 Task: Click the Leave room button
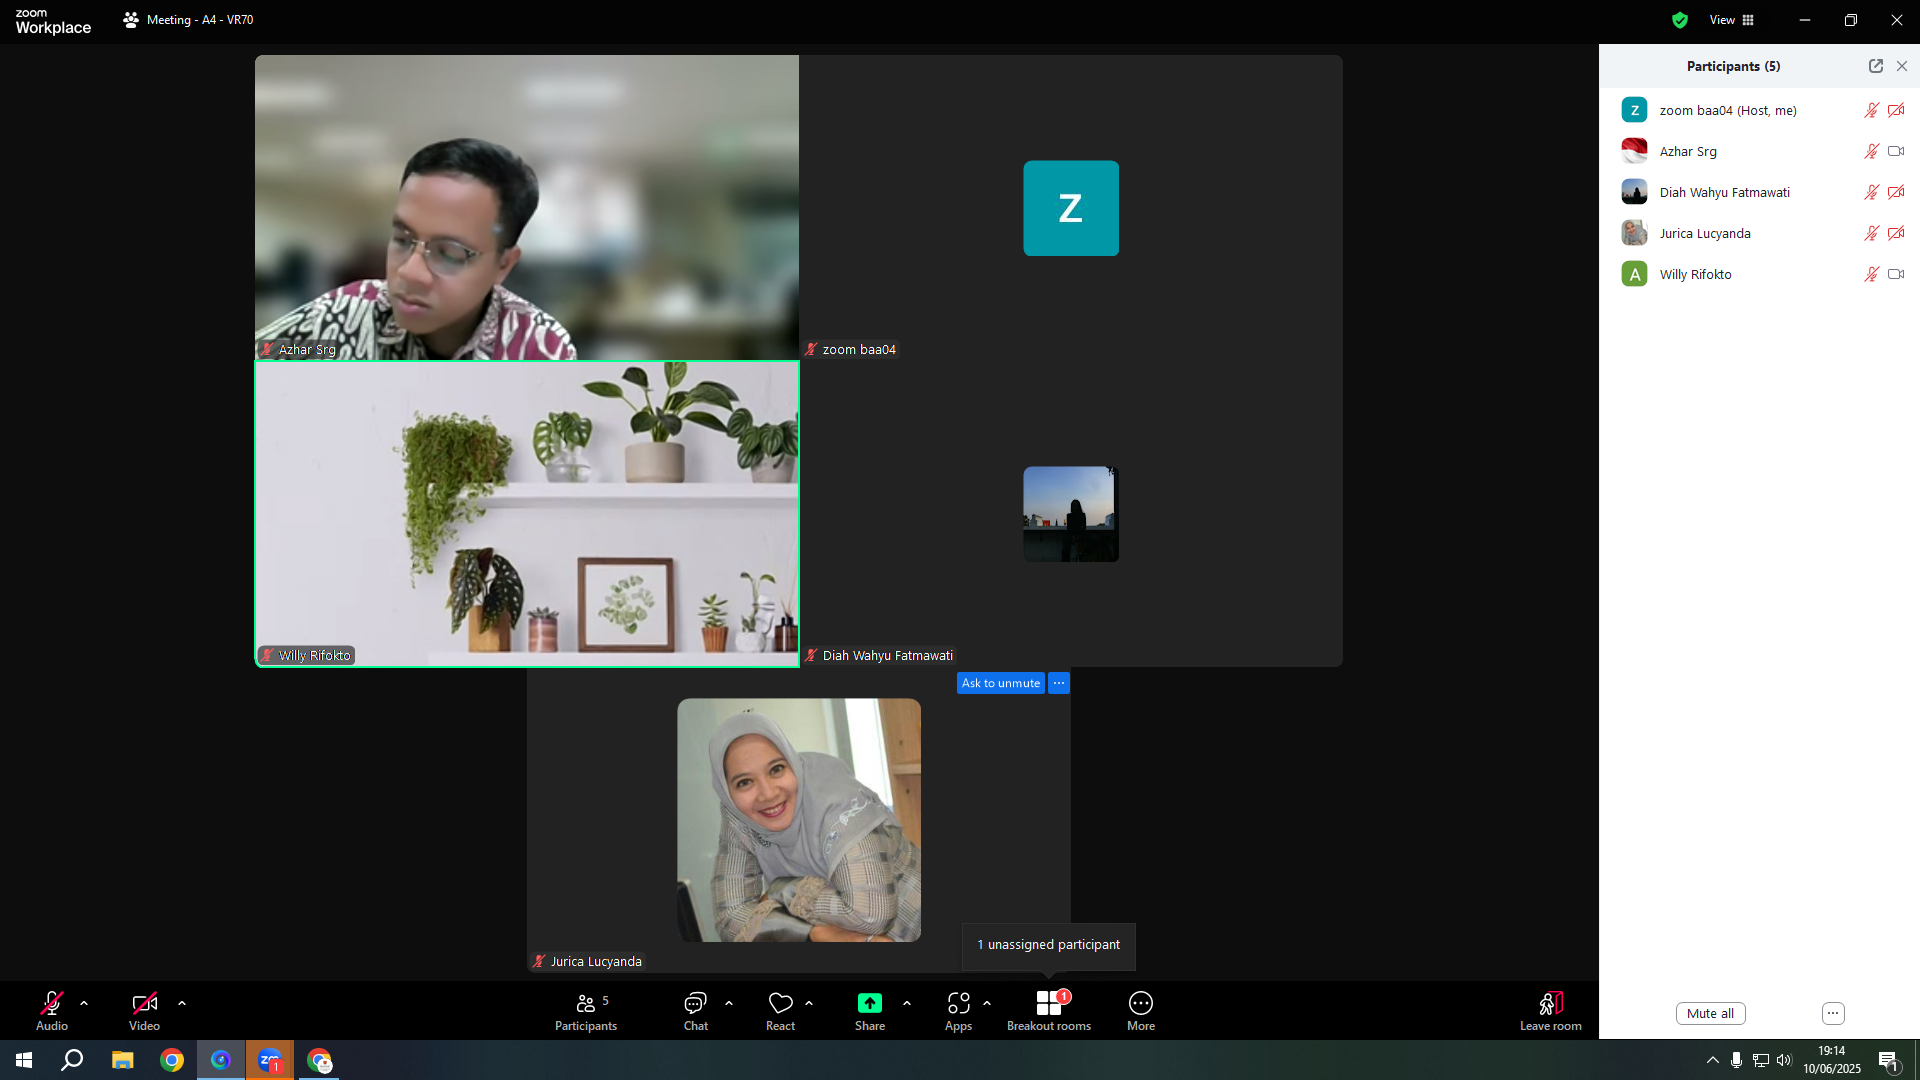[x=1551, y=1010]
